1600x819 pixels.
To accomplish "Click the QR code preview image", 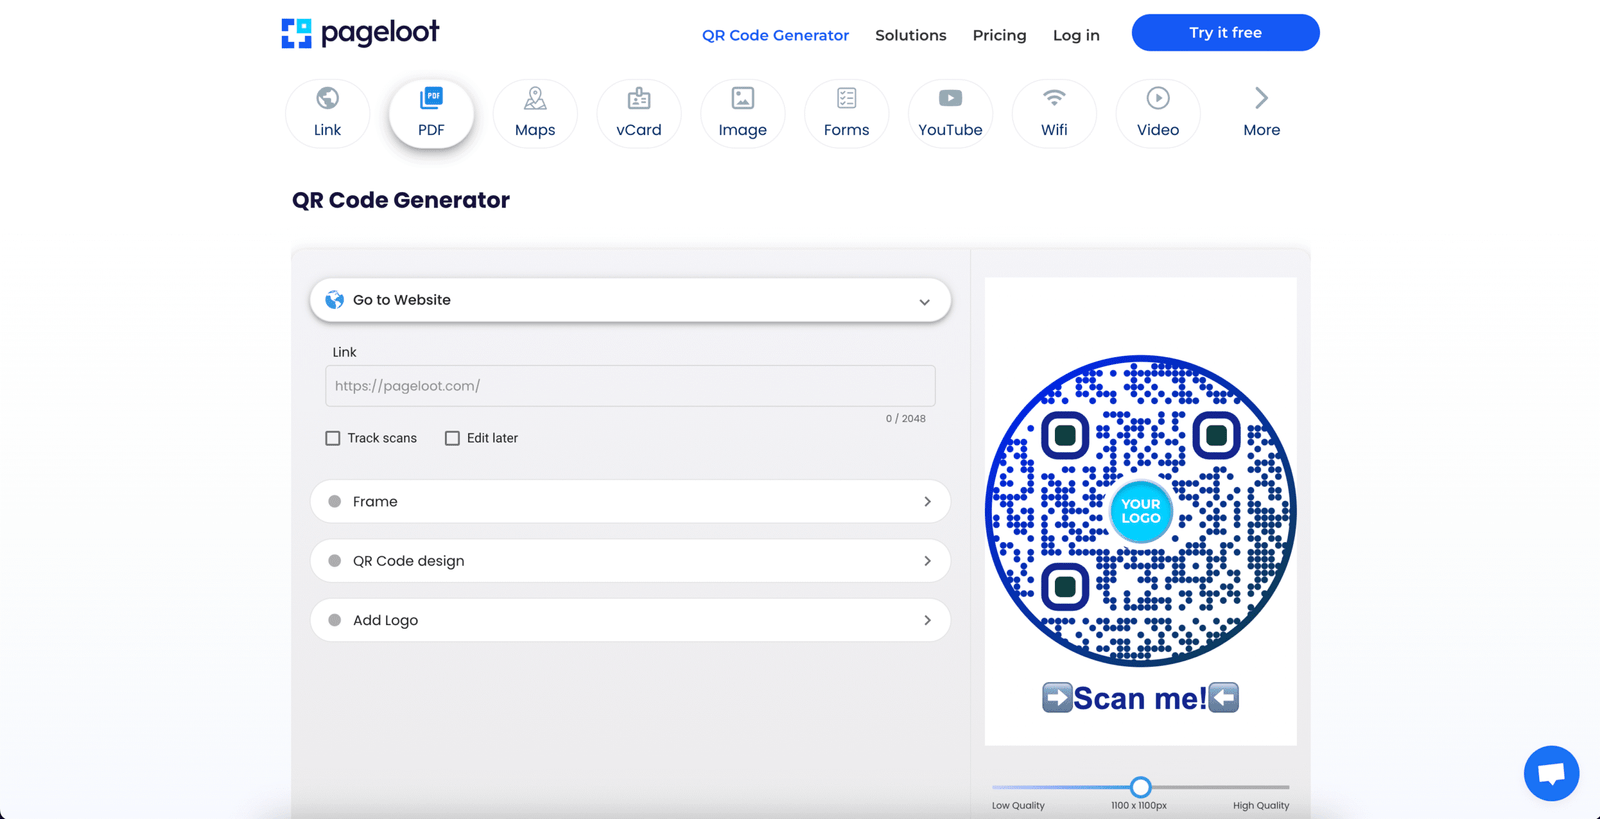I will click(x=1140, y=511).
